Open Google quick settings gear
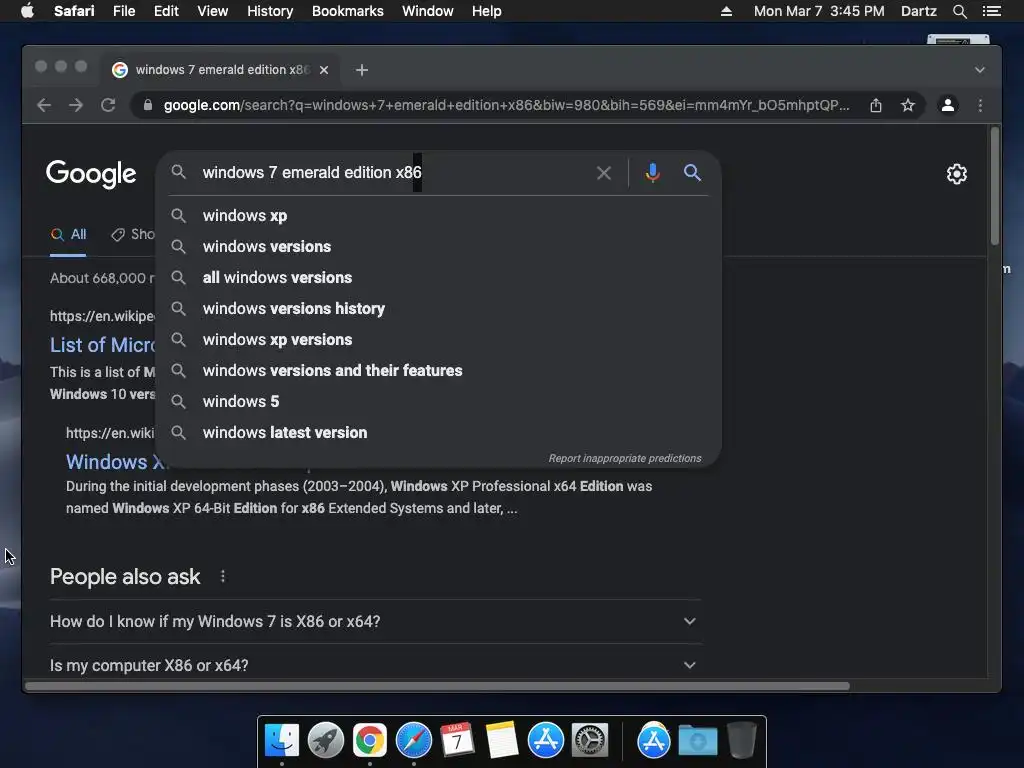The image size is (1024, 768). click(x=957, y=174)
